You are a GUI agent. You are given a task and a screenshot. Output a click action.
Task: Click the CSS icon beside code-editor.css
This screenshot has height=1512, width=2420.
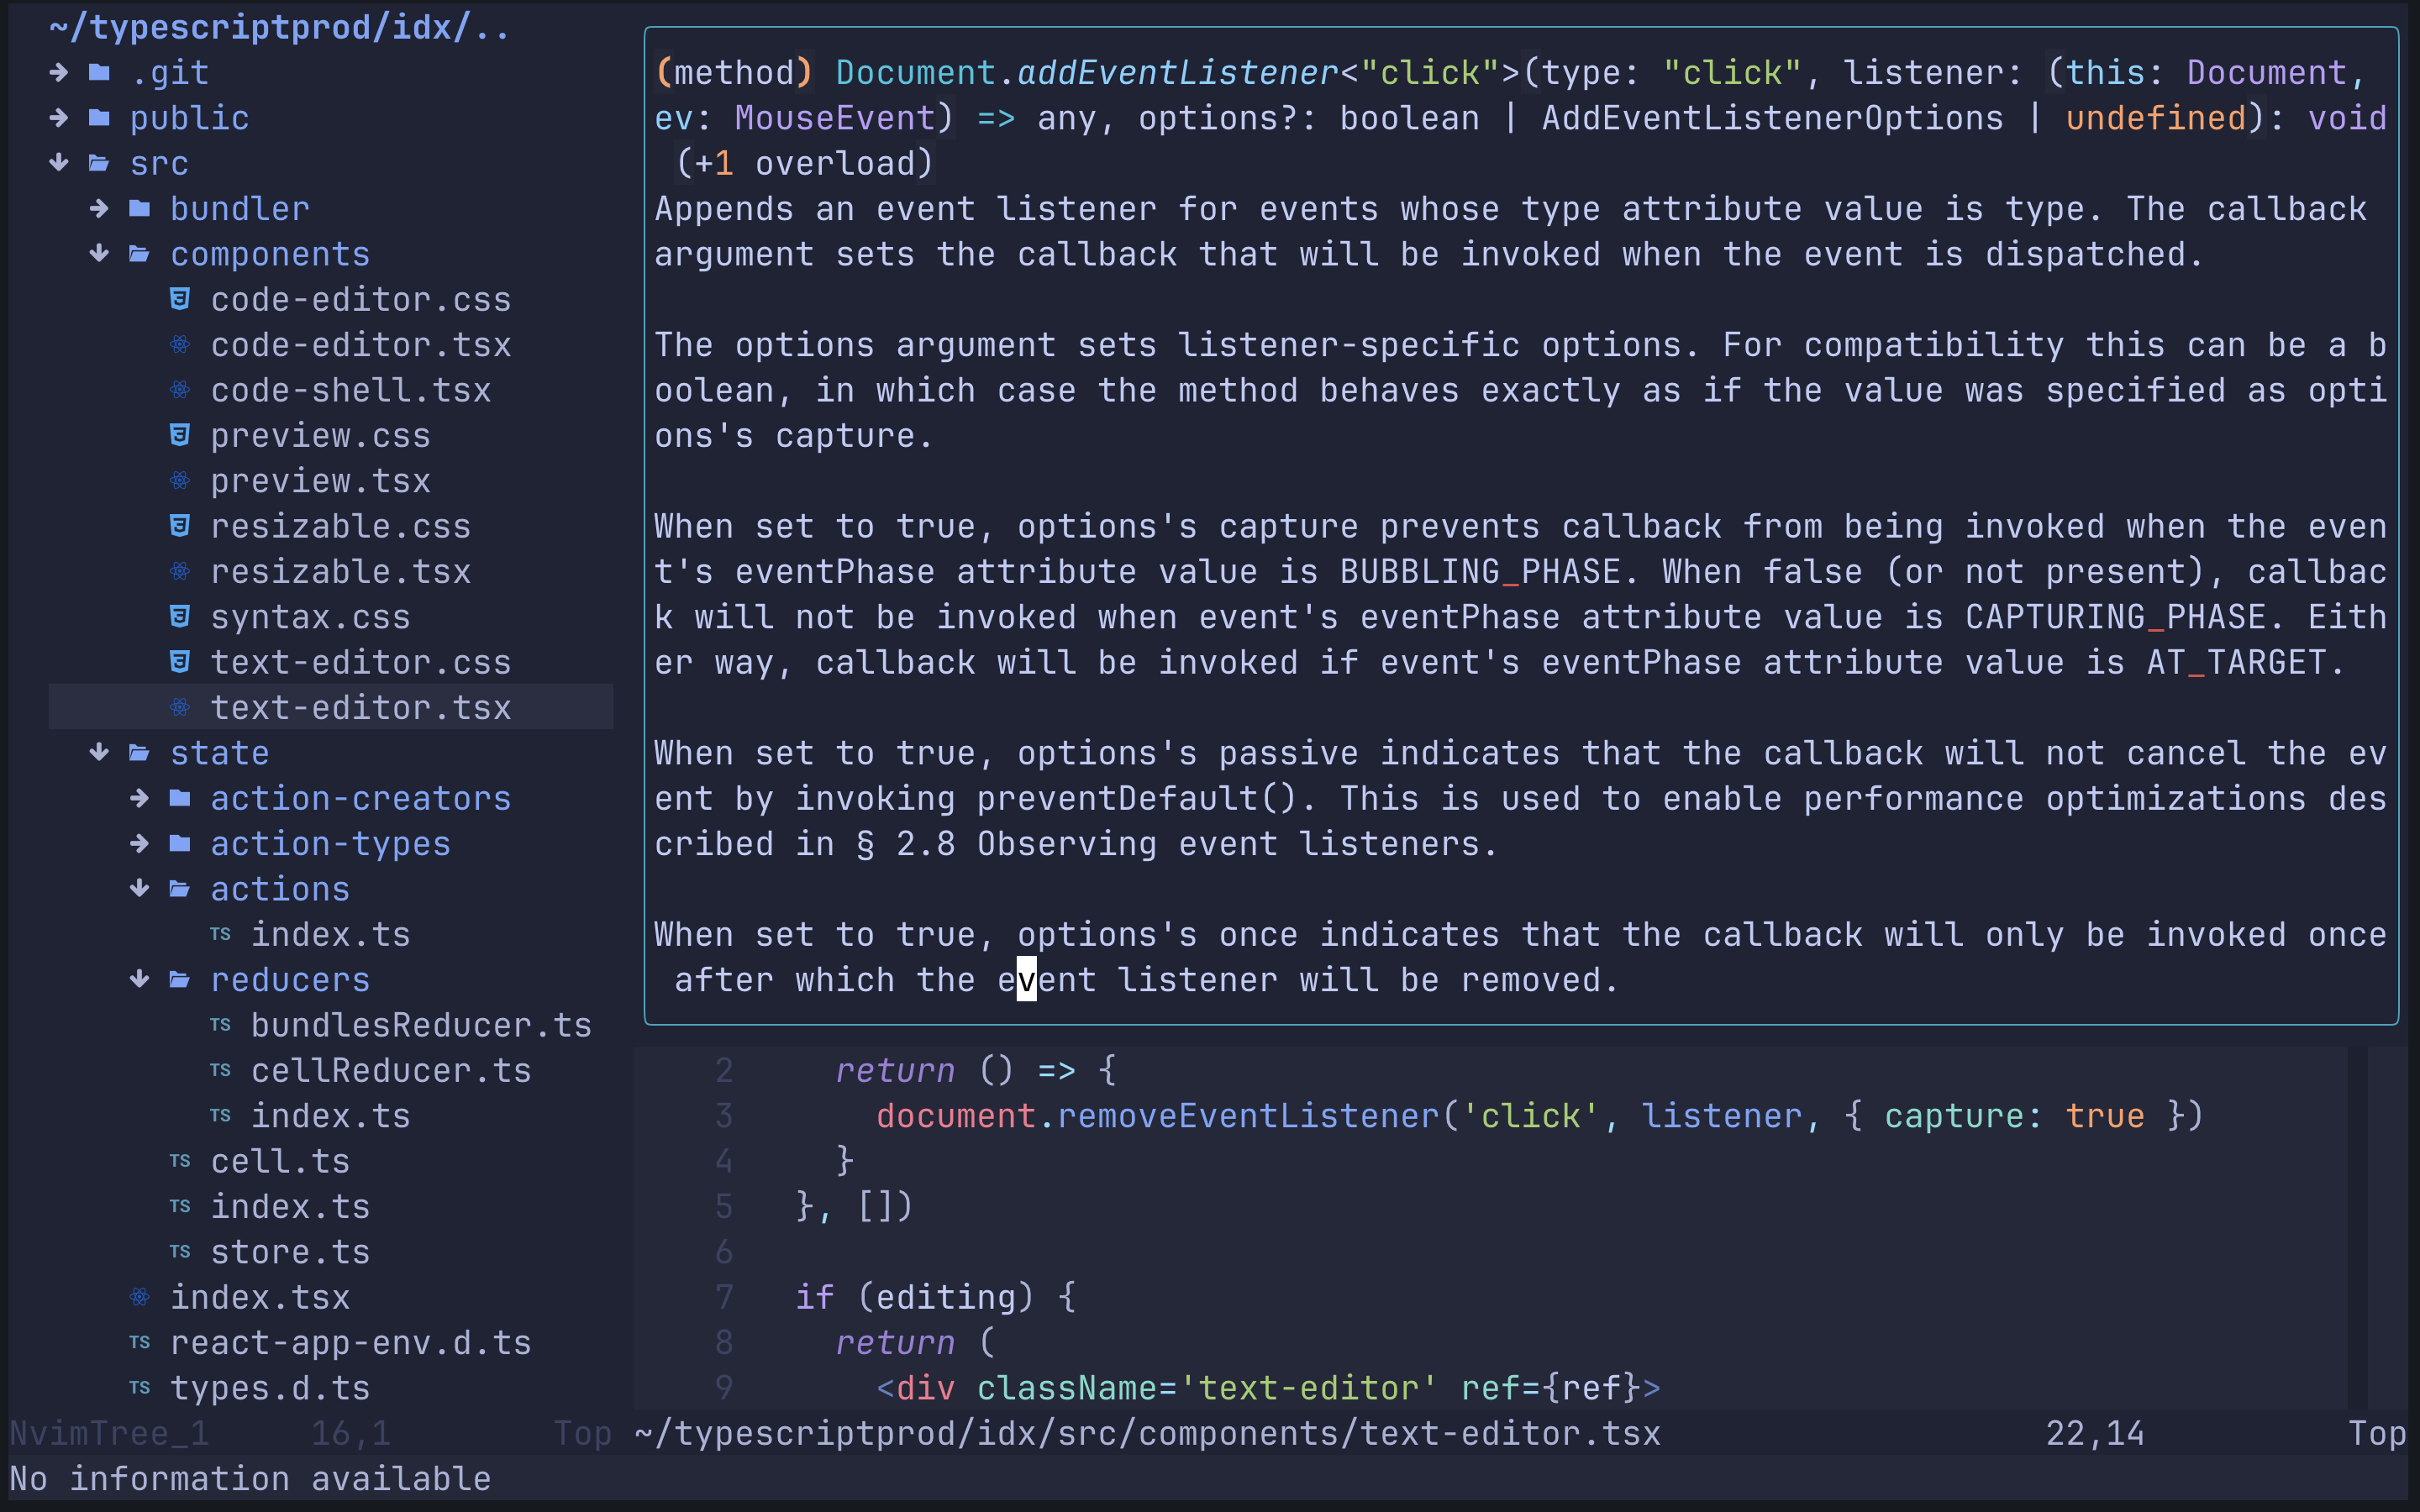click(180, 299)
